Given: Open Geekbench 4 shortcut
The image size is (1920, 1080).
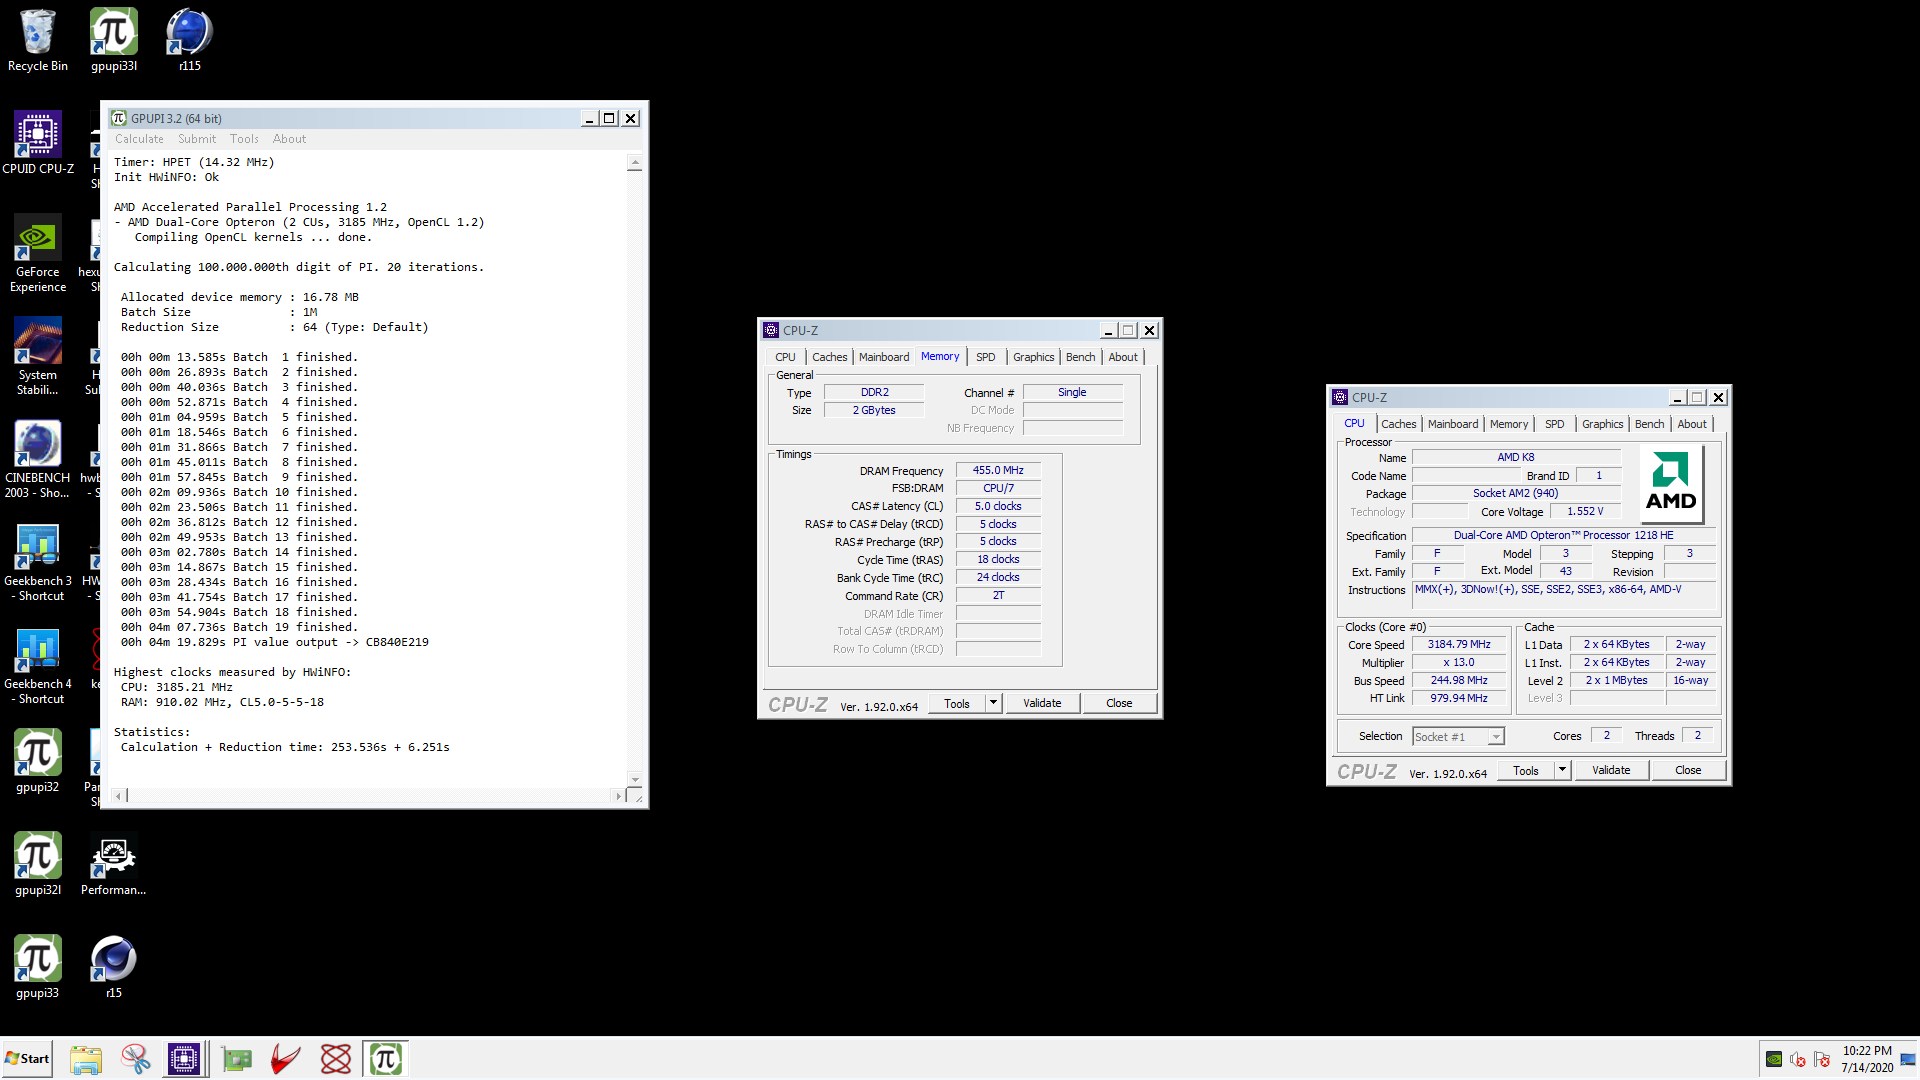Looking at the screenshot, I should point(38,665).
